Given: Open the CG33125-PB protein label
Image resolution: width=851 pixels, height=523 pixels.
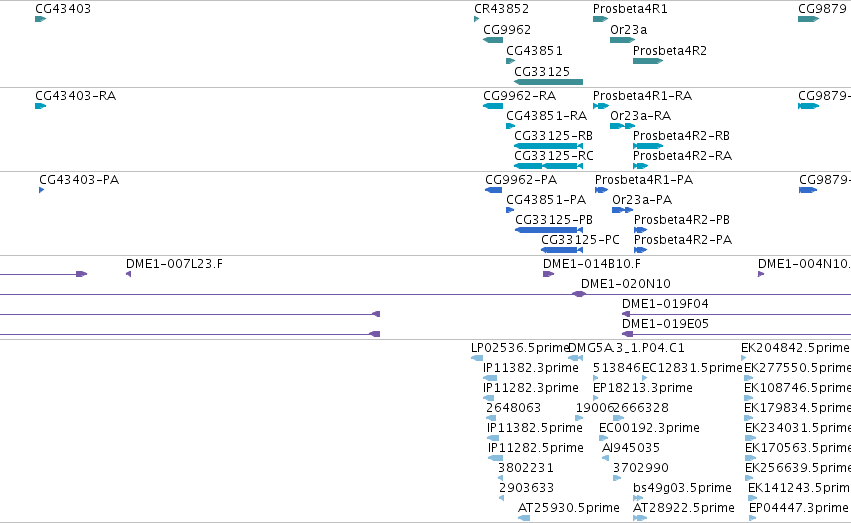Looking at the screenshot, I should [554, 220].
